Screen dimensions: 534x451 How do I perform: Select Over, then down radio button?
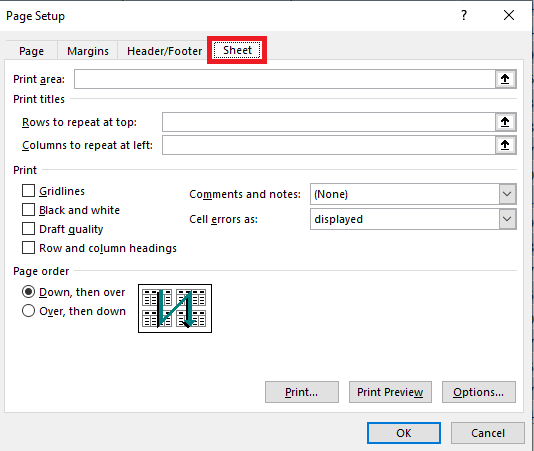point(28,311)
